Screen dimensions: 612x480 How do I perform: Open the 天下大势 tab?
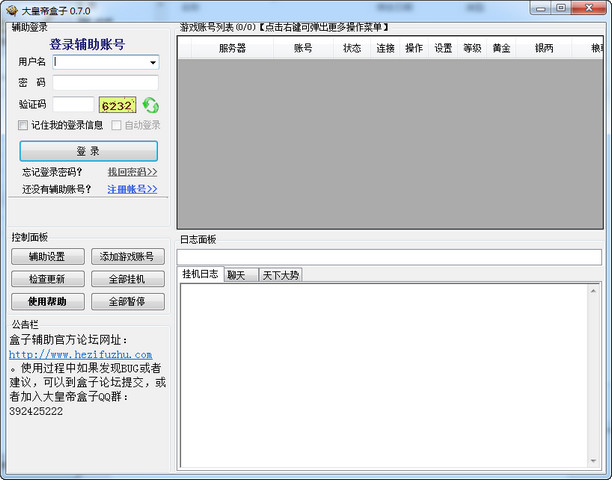[279, 275]
